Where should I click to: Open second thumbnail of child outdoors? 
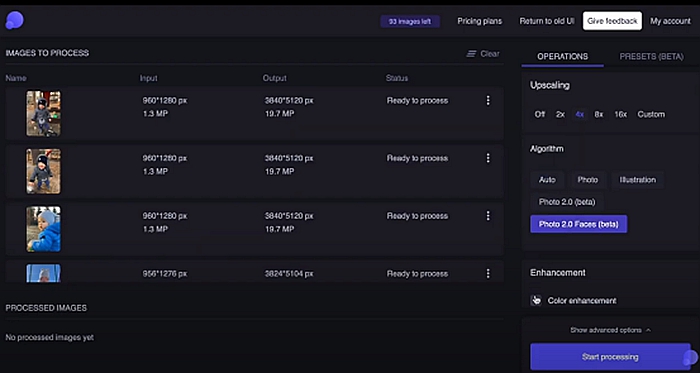(43, 171)
